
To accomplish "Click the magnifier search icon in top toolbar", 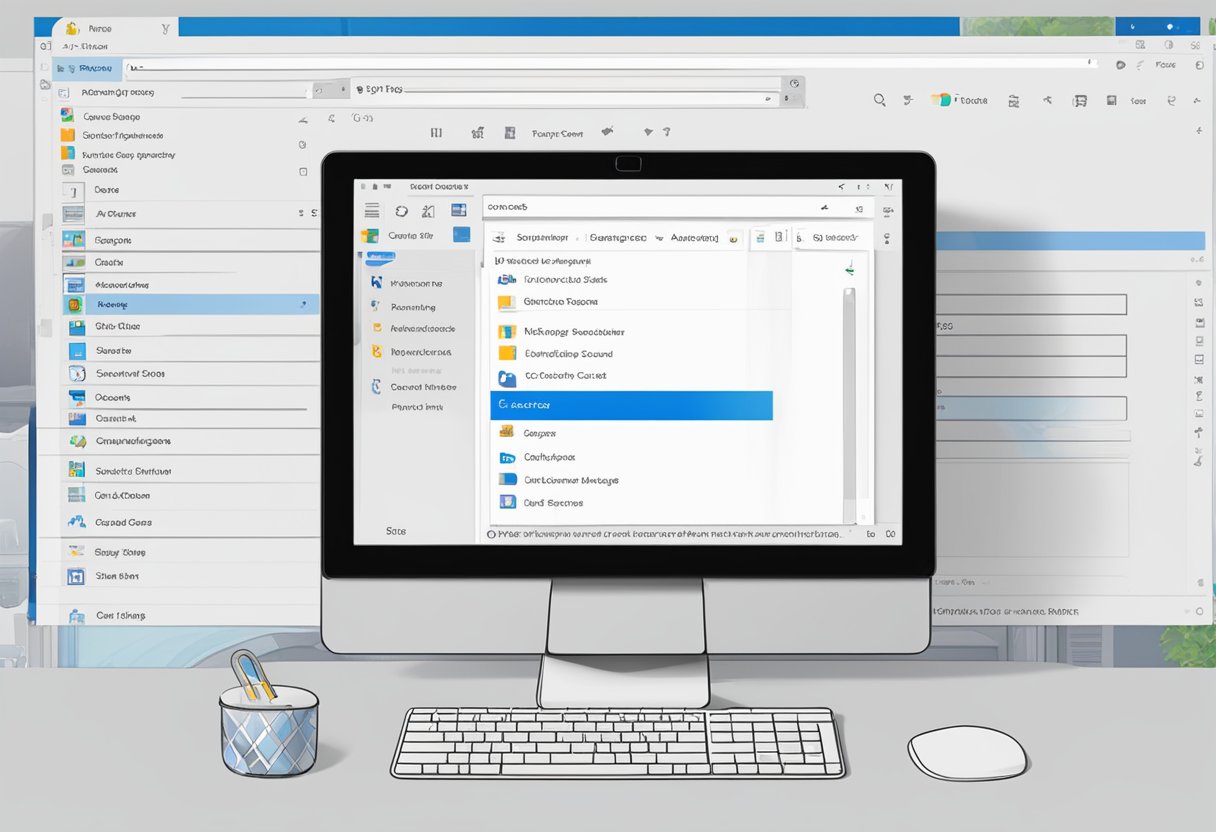I will (879, 100).
